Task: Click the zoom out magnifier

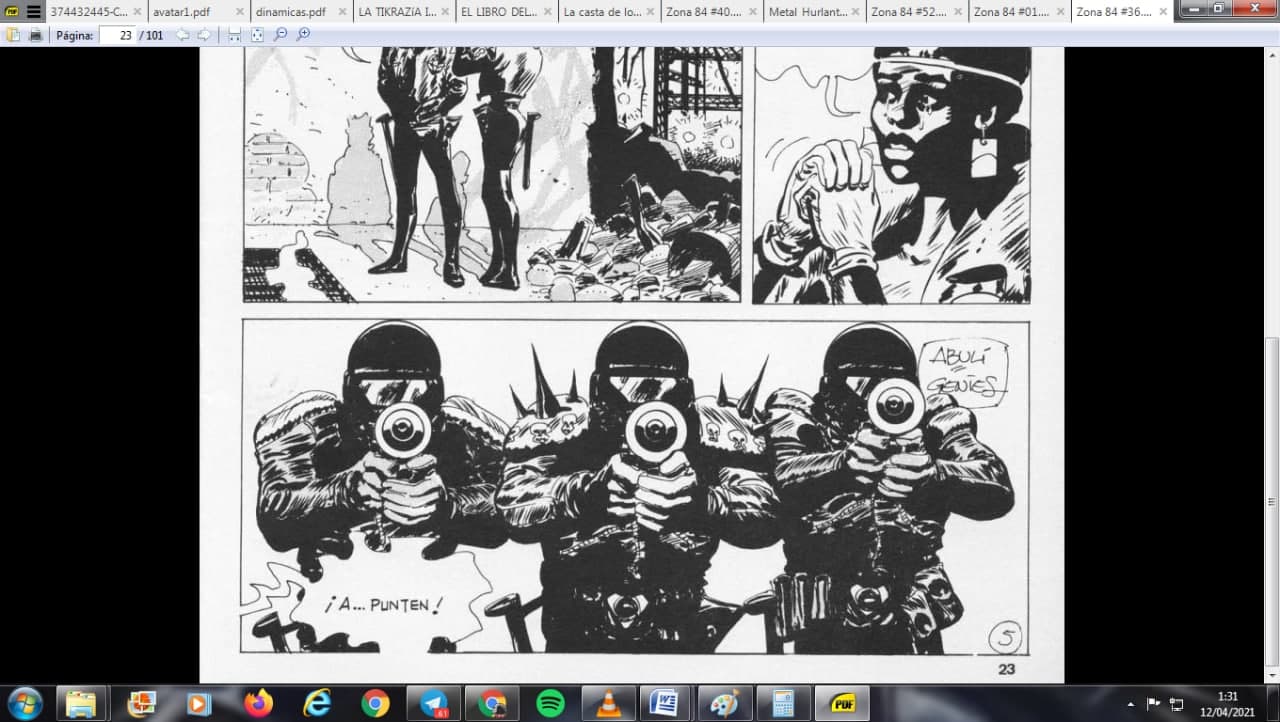Action: [x=281, y=35]
